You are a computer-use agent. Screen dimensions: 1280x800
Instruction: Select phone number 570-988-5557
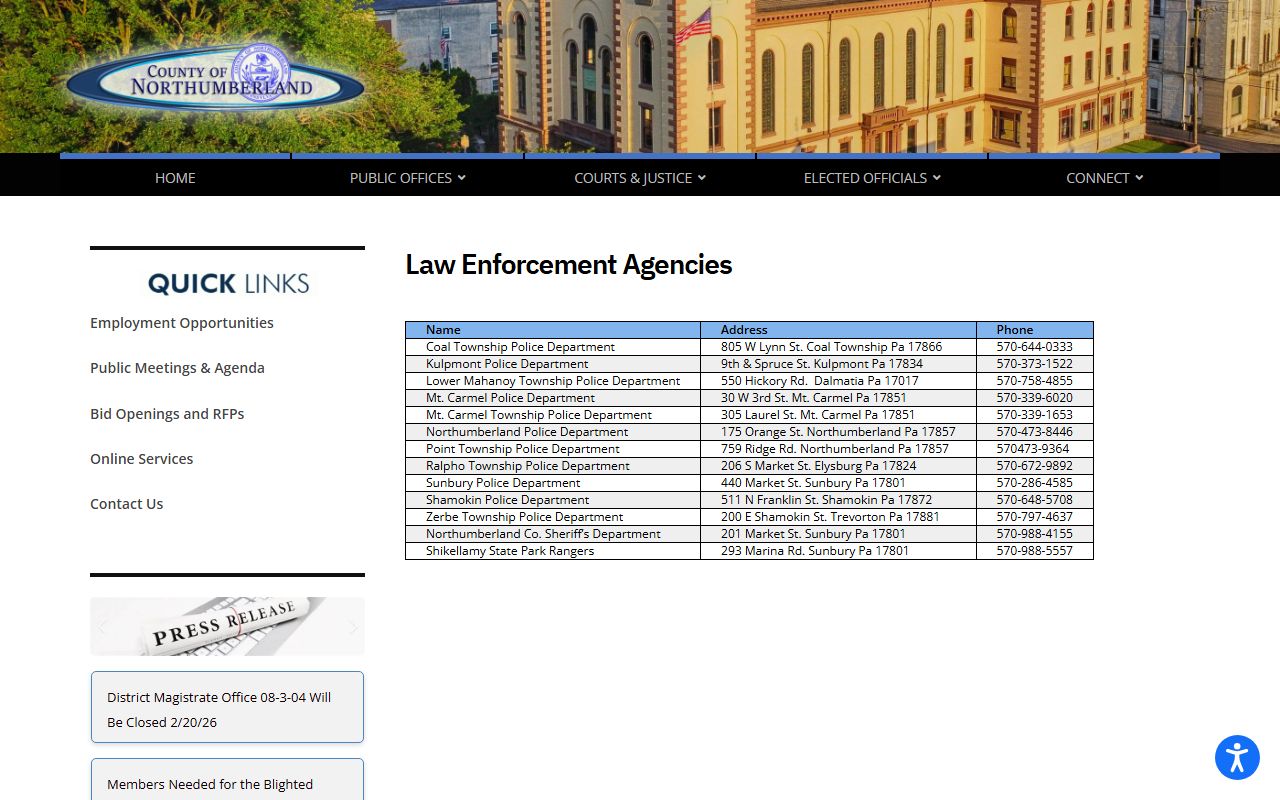click(1035, 551)
